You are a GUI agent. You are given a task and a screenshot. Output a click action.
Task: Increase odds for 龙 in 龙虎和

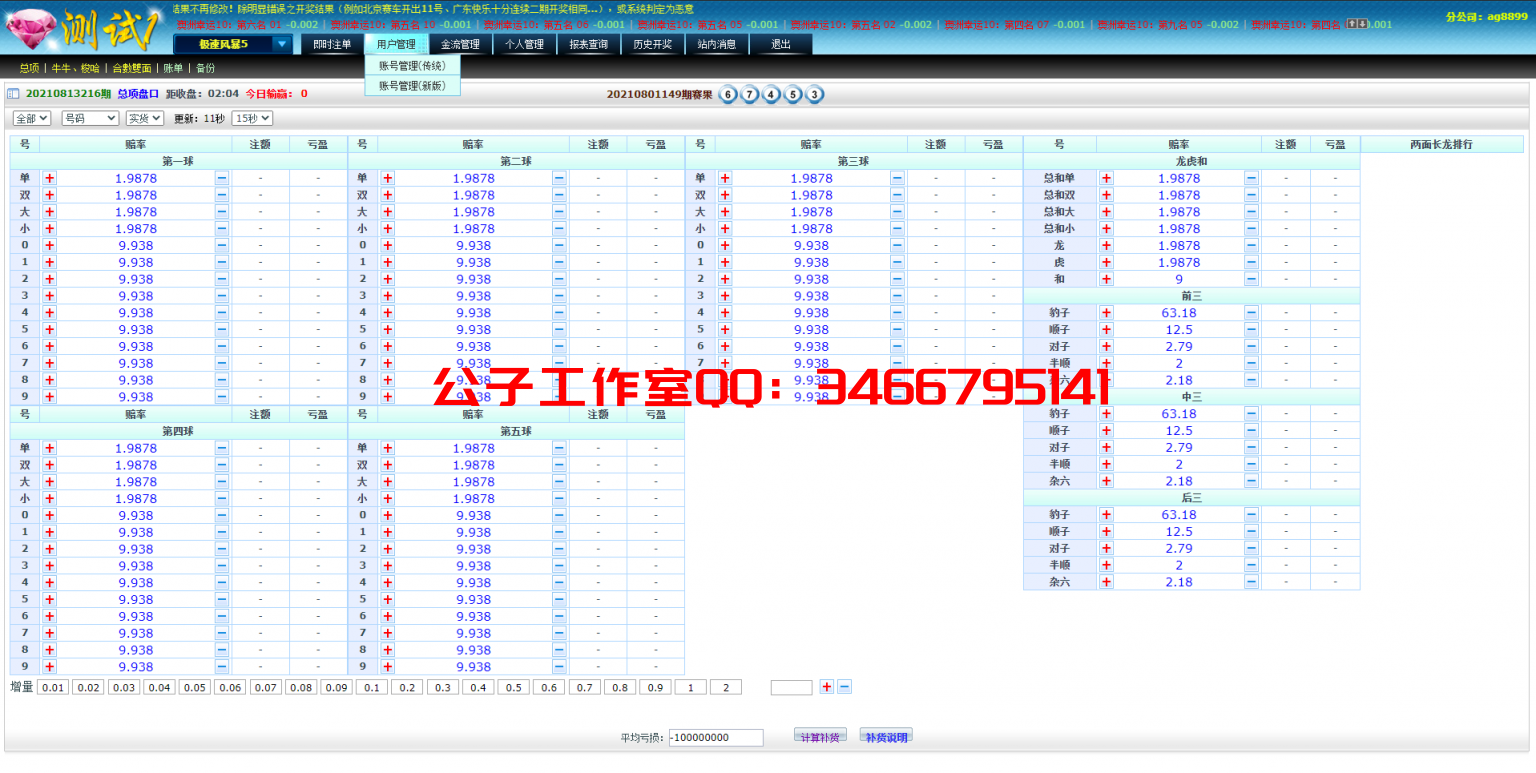coord(1106,246)
